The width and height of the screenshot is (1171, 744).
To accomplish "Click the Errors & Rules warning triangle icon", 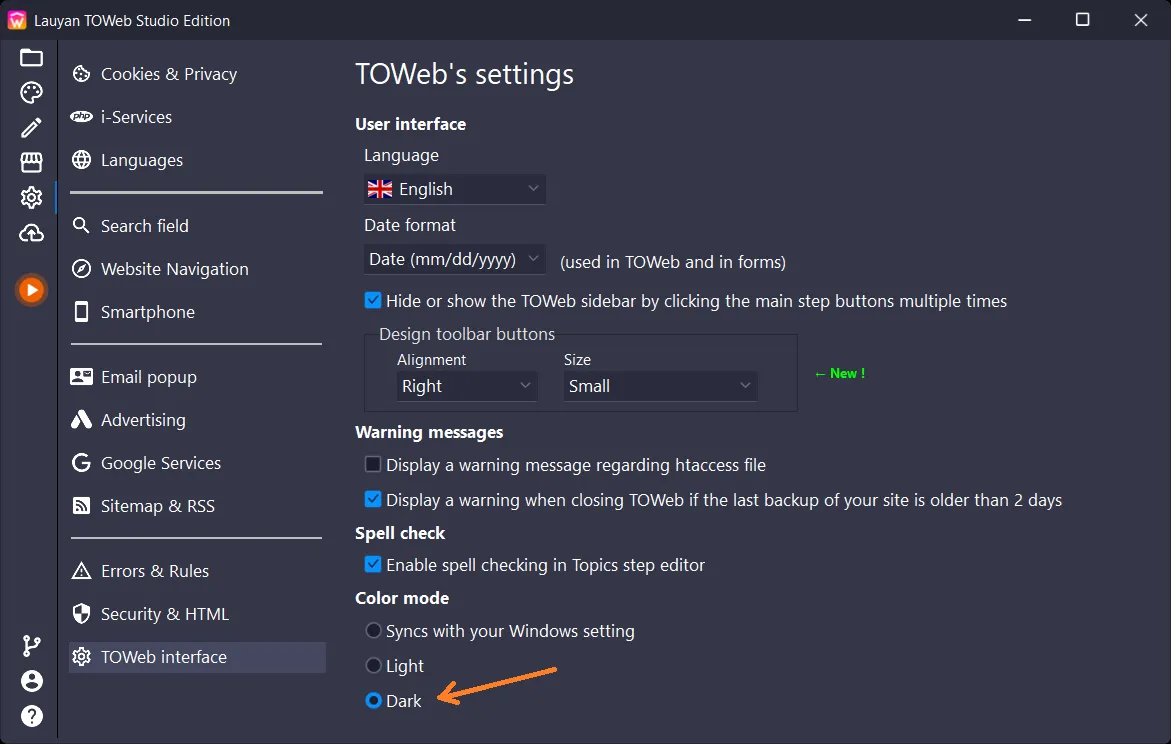I will click(x=81, y=571).
